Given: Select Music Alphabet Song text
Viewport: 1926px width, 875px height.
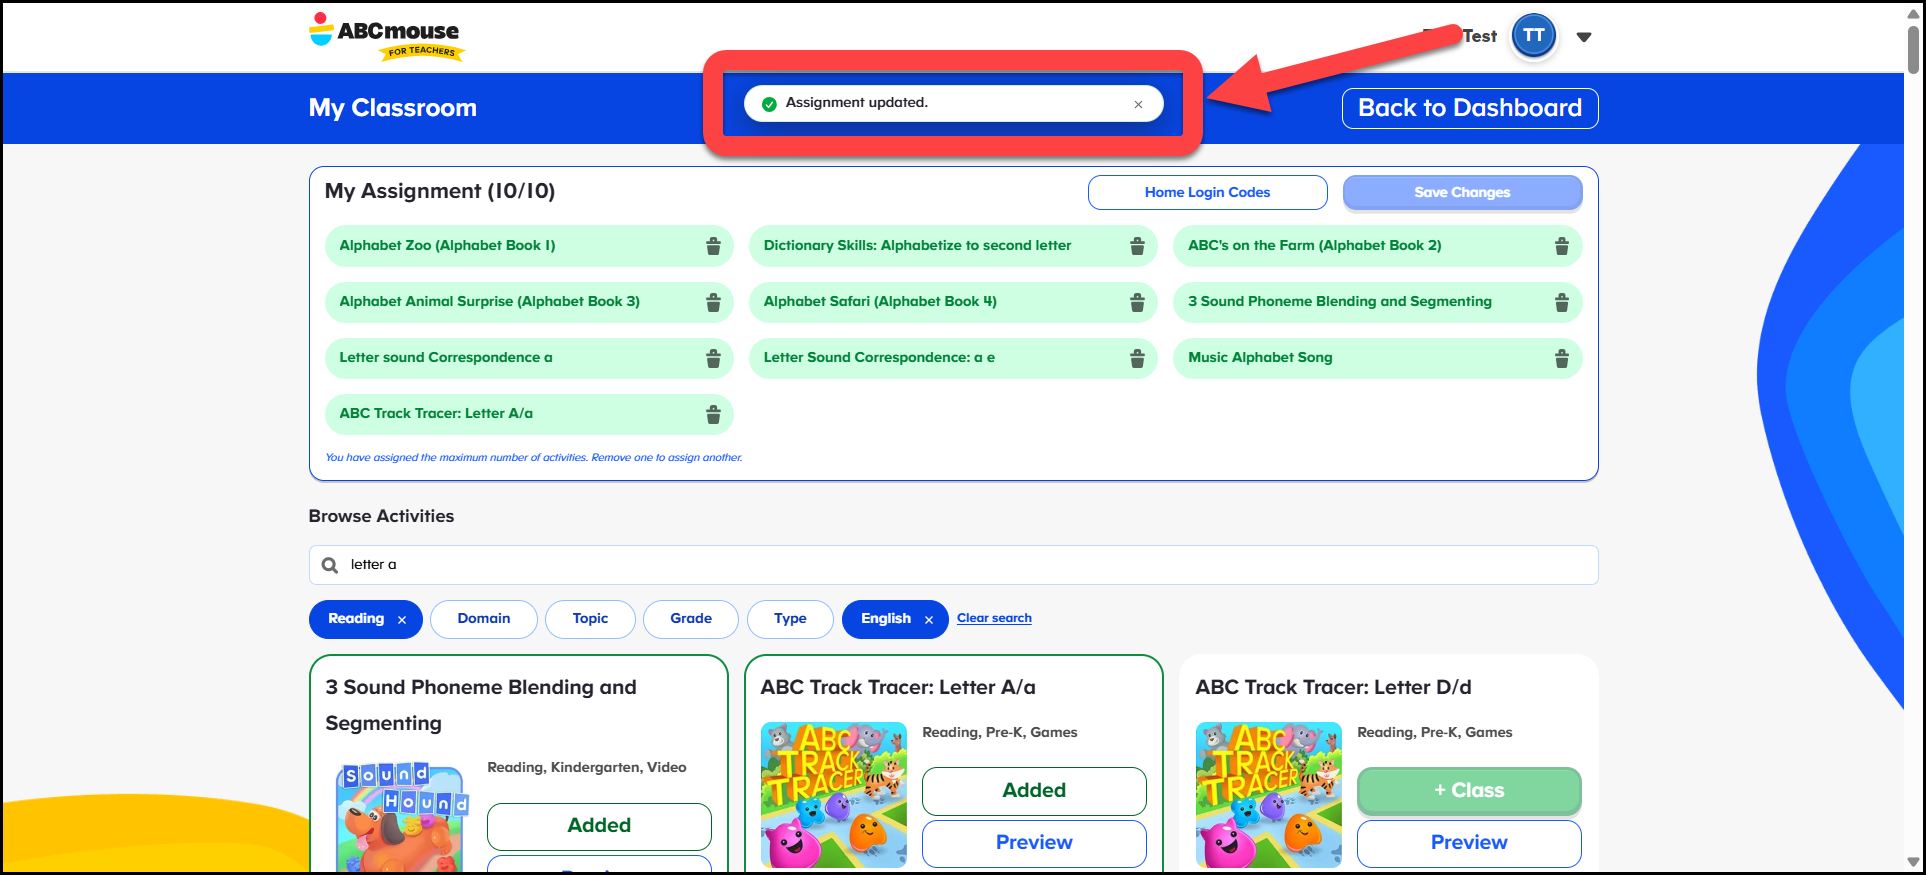Looking at the screenshot, I should [1260, 358].
